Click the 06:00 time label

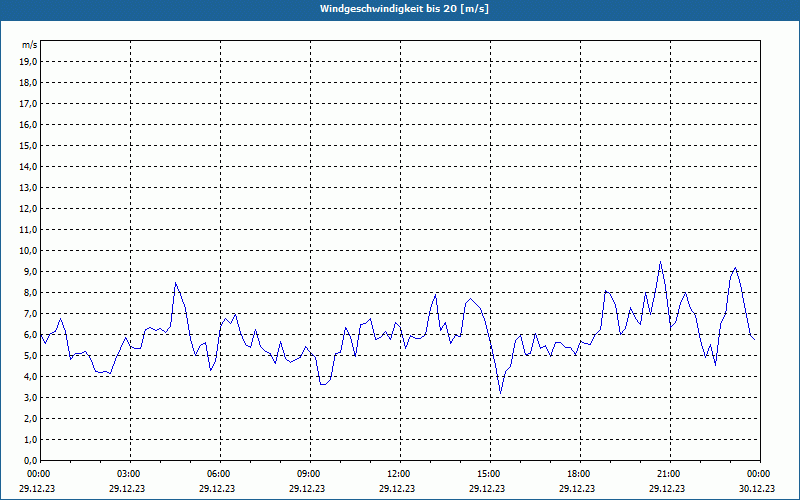tap(219, 474)
